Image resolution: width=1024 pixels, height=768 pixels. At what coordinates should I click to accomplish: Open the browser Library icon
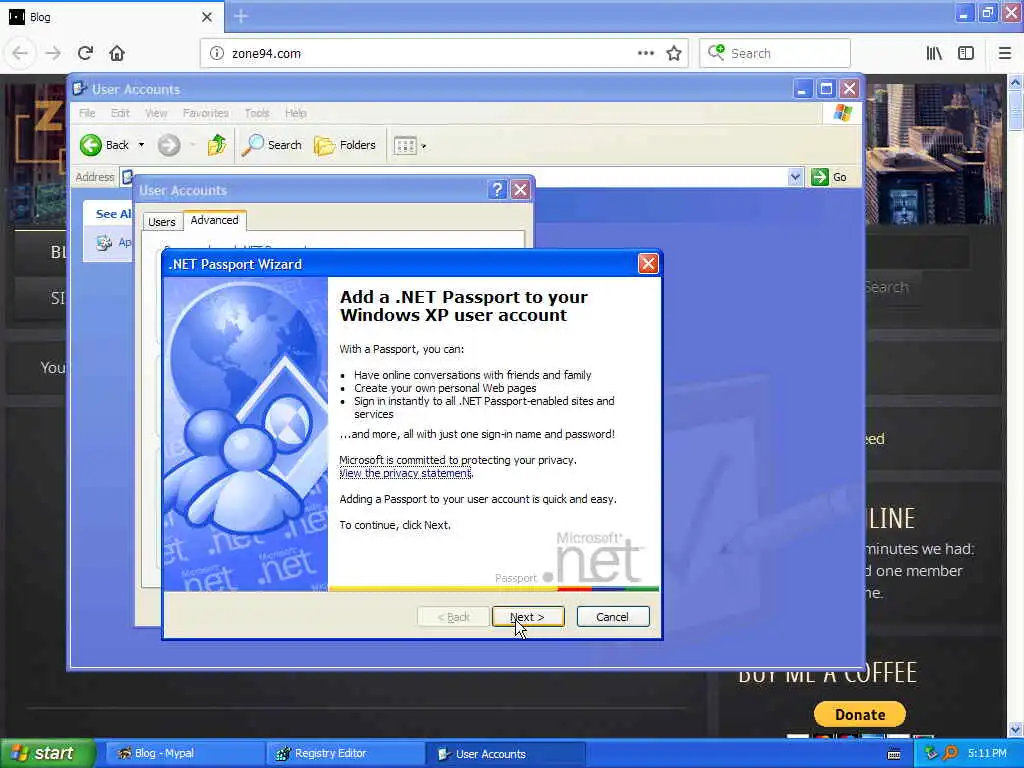pos(935,54)
